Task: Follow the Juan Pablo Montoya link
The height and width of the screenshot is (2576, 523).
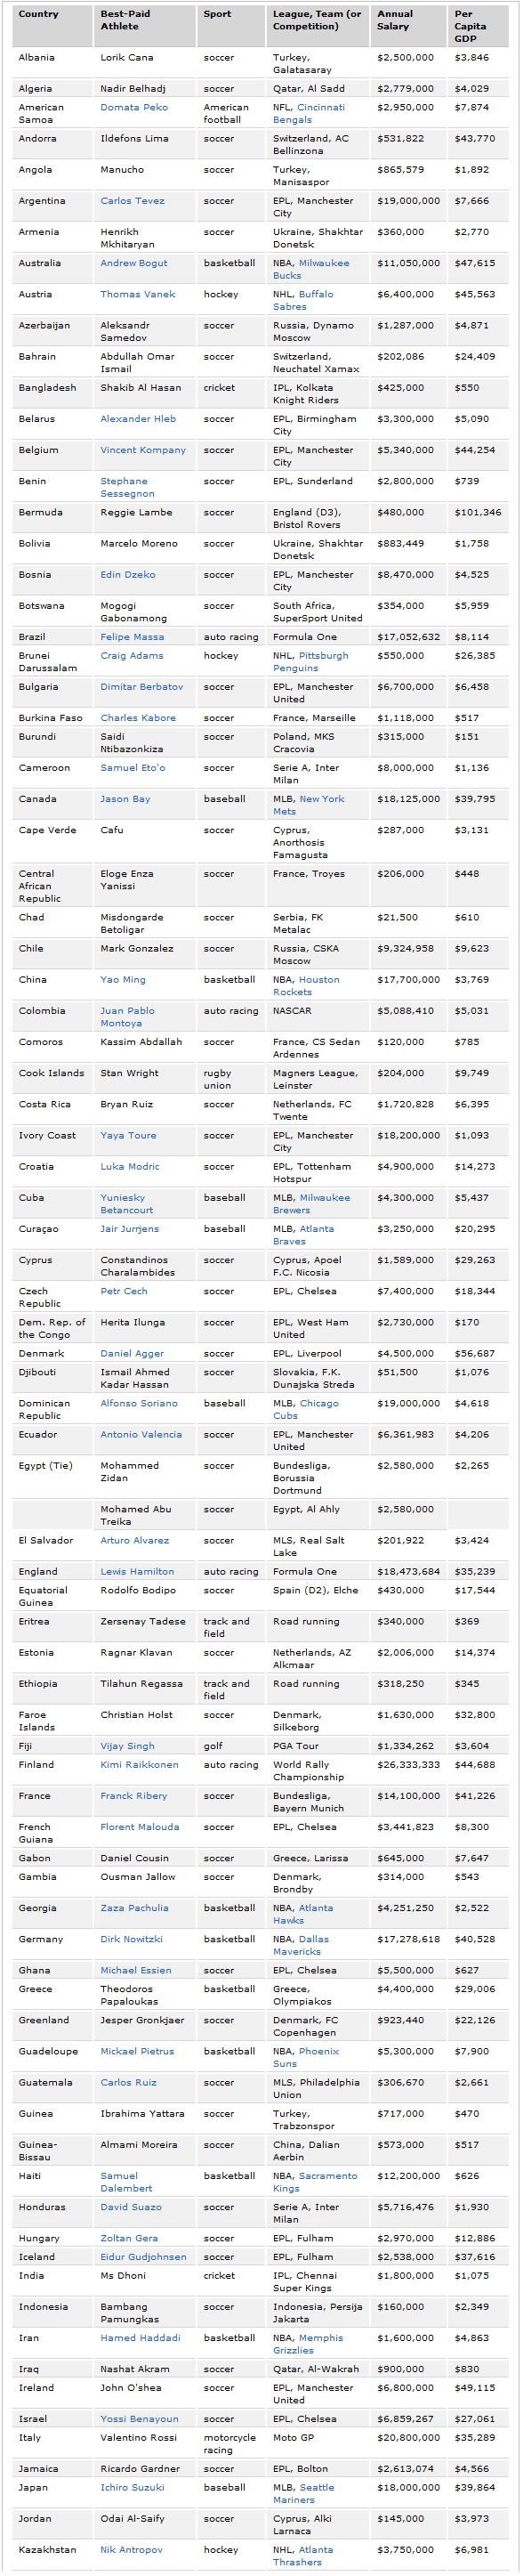Action: click(127, 1017)
